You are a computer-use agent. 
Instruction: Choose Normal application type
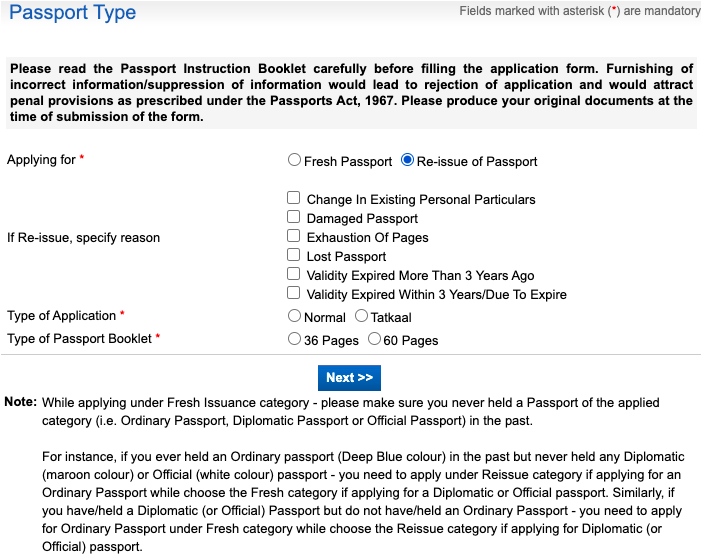(x=294, y=316)
